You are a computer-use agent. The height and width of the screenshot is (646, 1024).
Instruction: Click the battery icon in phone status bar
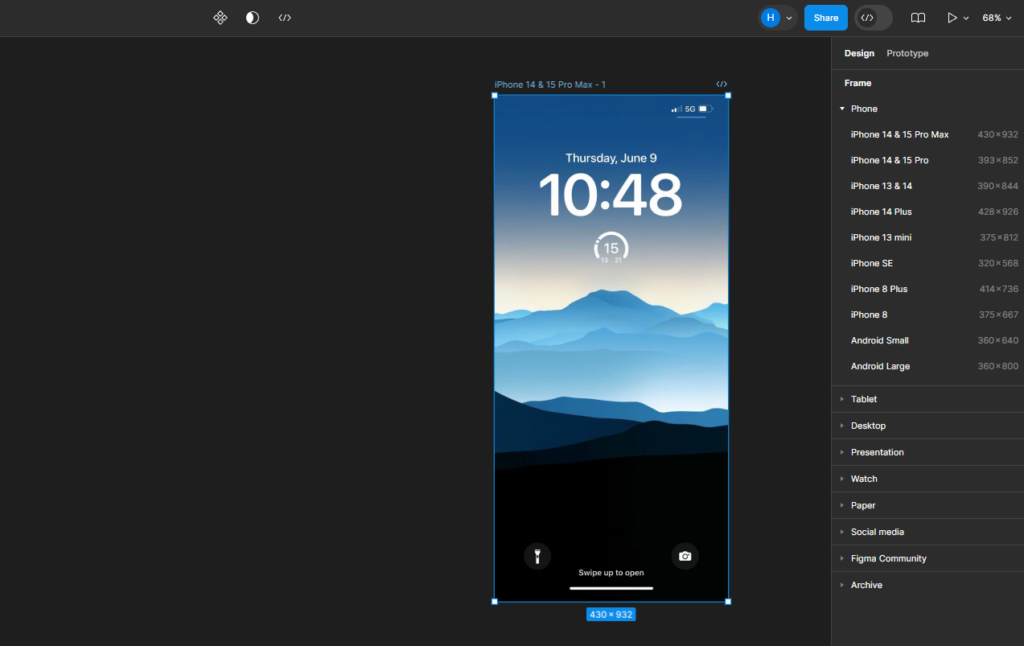705,109
